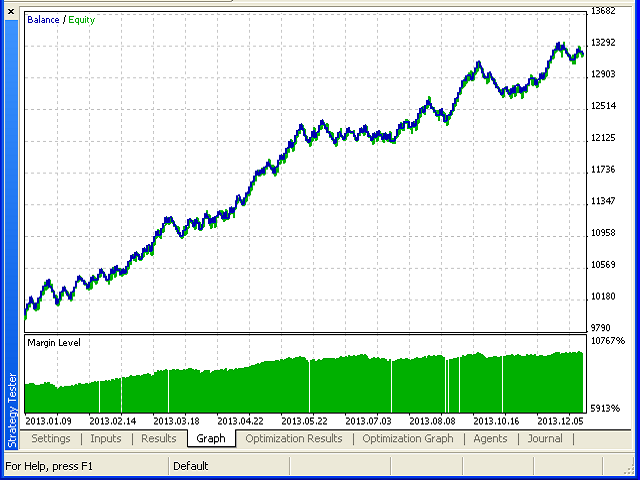640x480 pixels.
Task: Click the 2013.10.16 date label
Action: coord(496,421)
